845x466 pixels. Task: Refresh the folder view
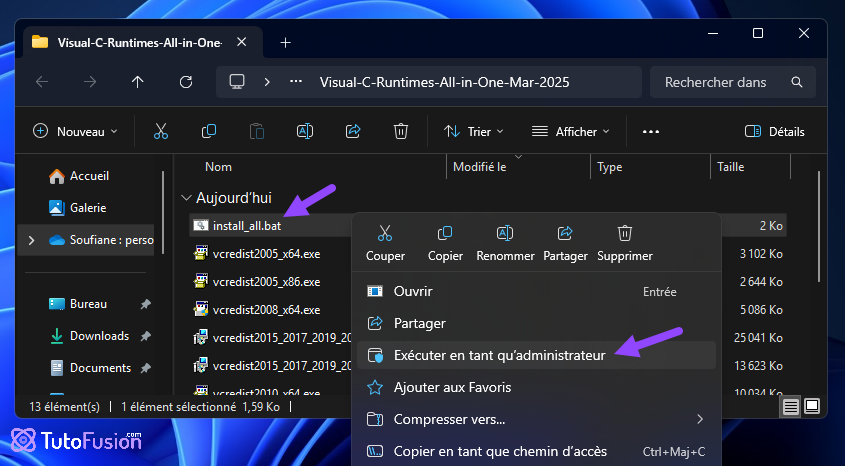pos(186,82)
